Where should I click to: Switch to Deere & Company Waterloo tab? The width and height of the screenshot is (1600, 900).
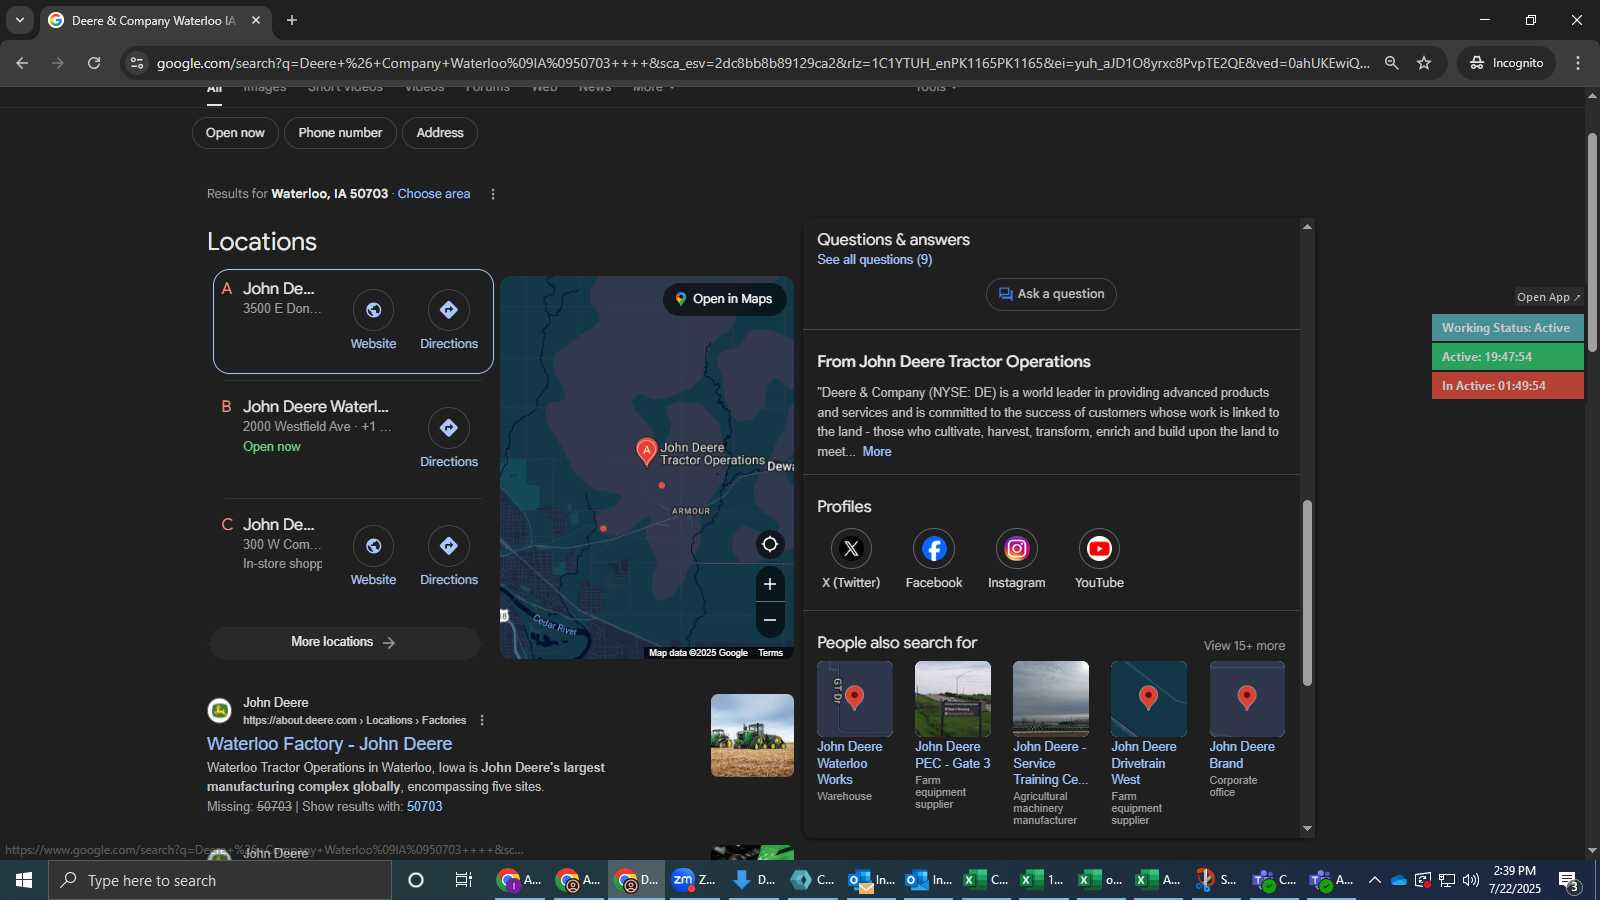point(153,20)
